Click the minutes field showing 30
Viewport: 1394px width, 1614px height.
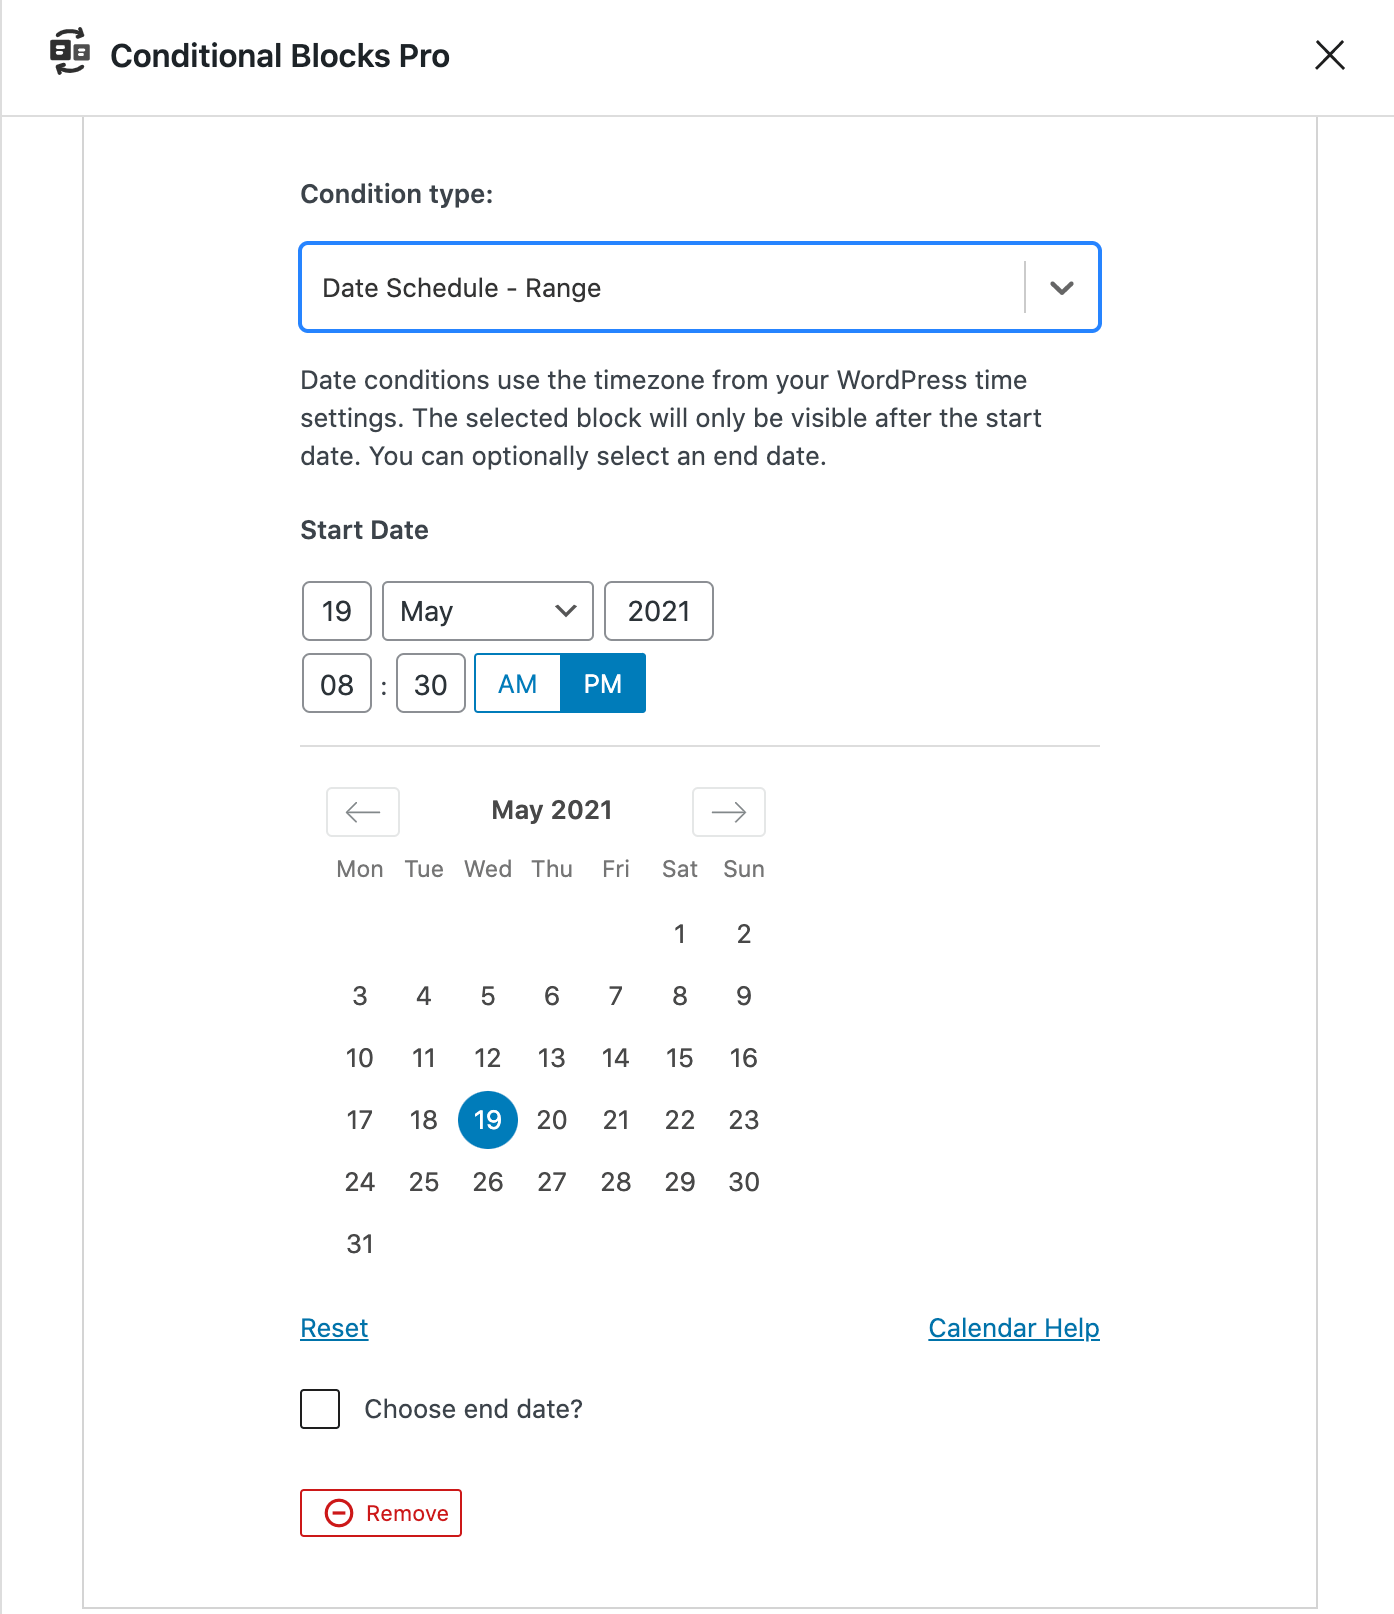pos(429,683)
